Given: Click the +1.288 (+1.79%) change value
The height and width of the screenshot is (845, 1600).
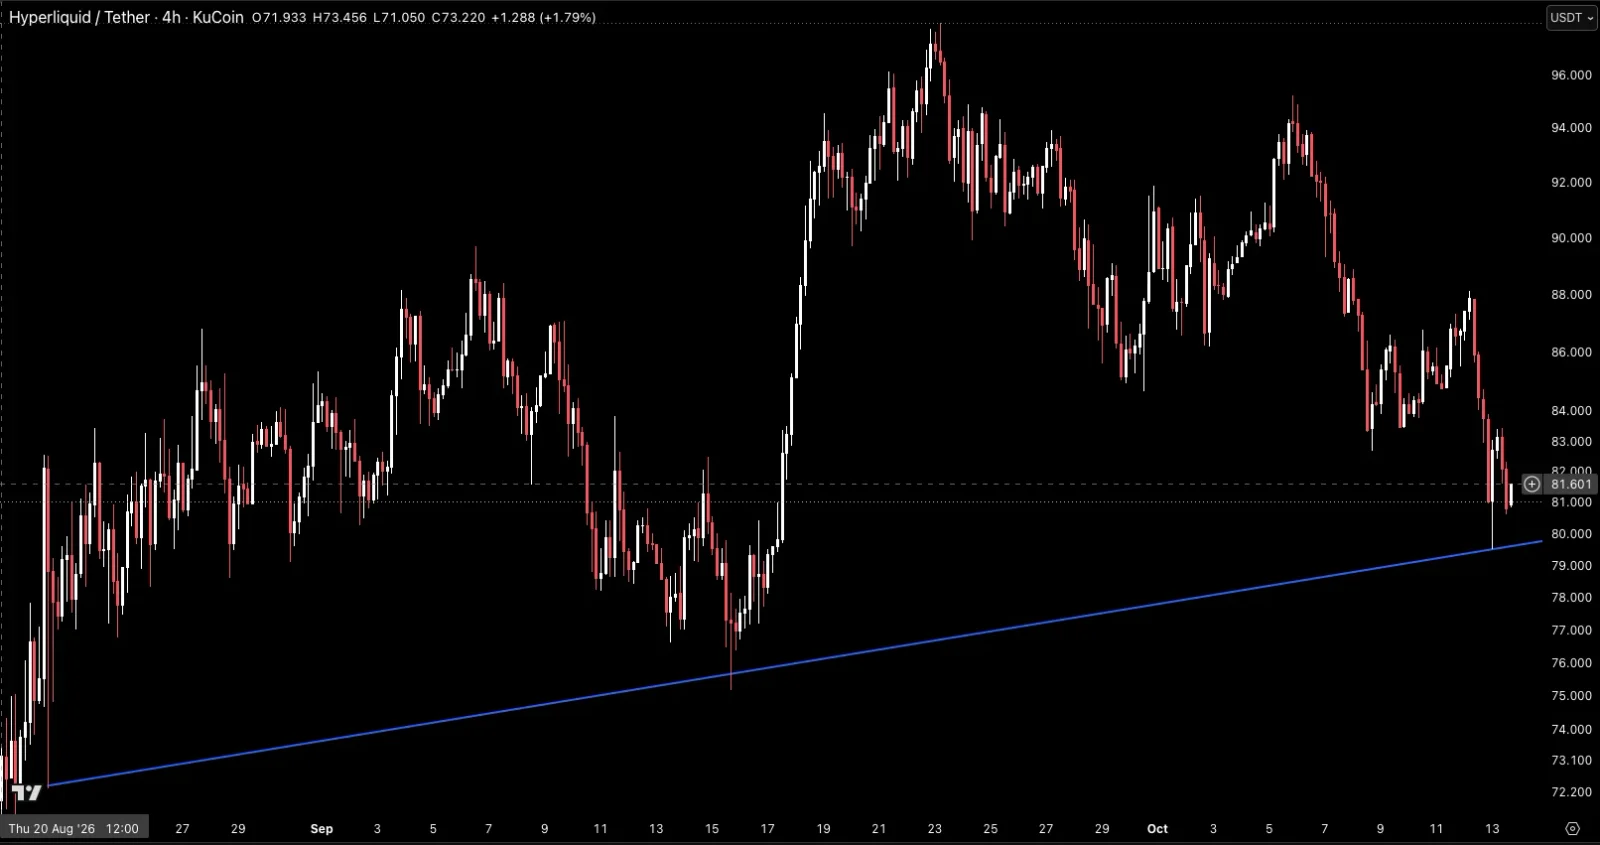Looking at the screenshot, I should click(543, 17).
